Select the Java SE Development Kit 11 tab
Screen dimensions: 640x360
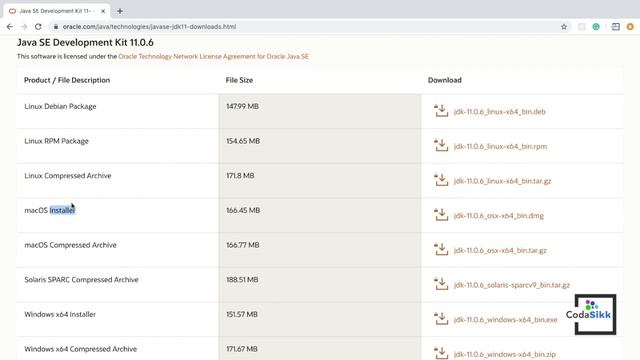[56, 11]
